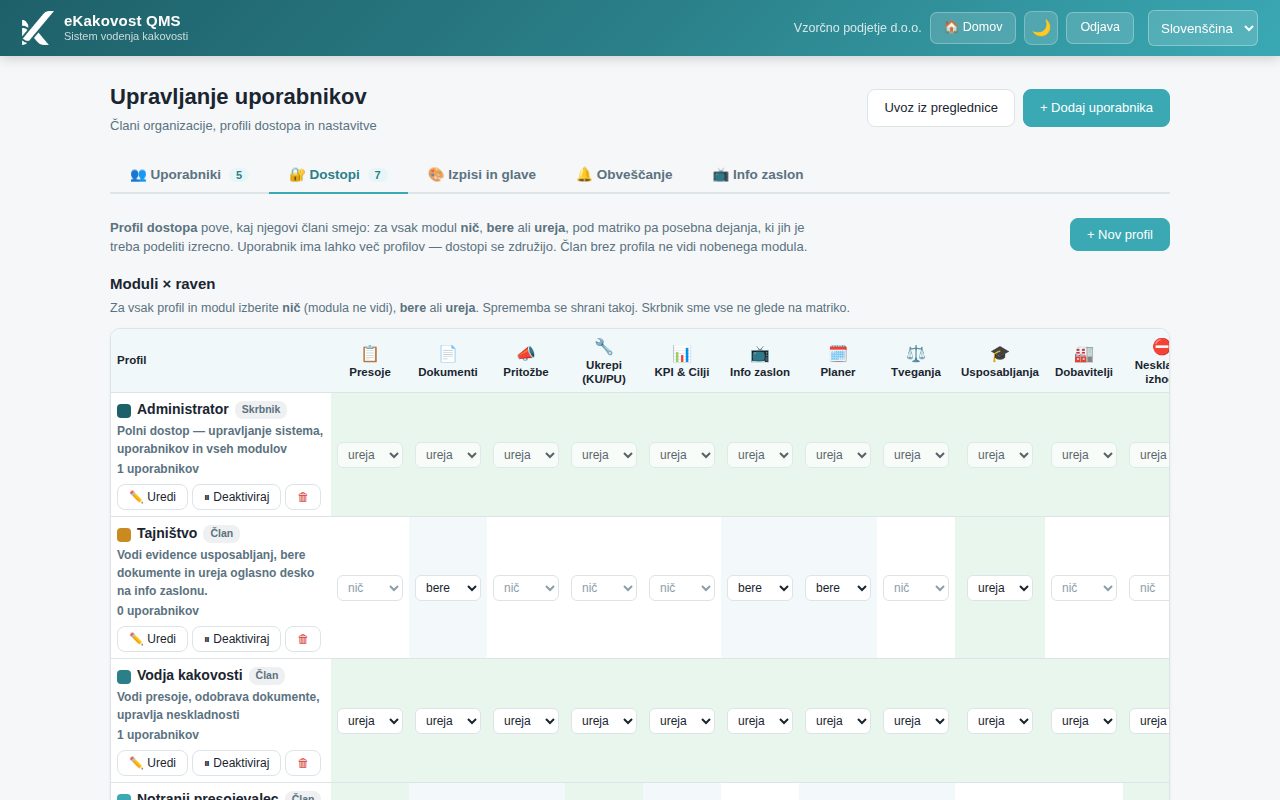
Task: Click the Pritožbe megaphone column icon
Action: (526, 354)
